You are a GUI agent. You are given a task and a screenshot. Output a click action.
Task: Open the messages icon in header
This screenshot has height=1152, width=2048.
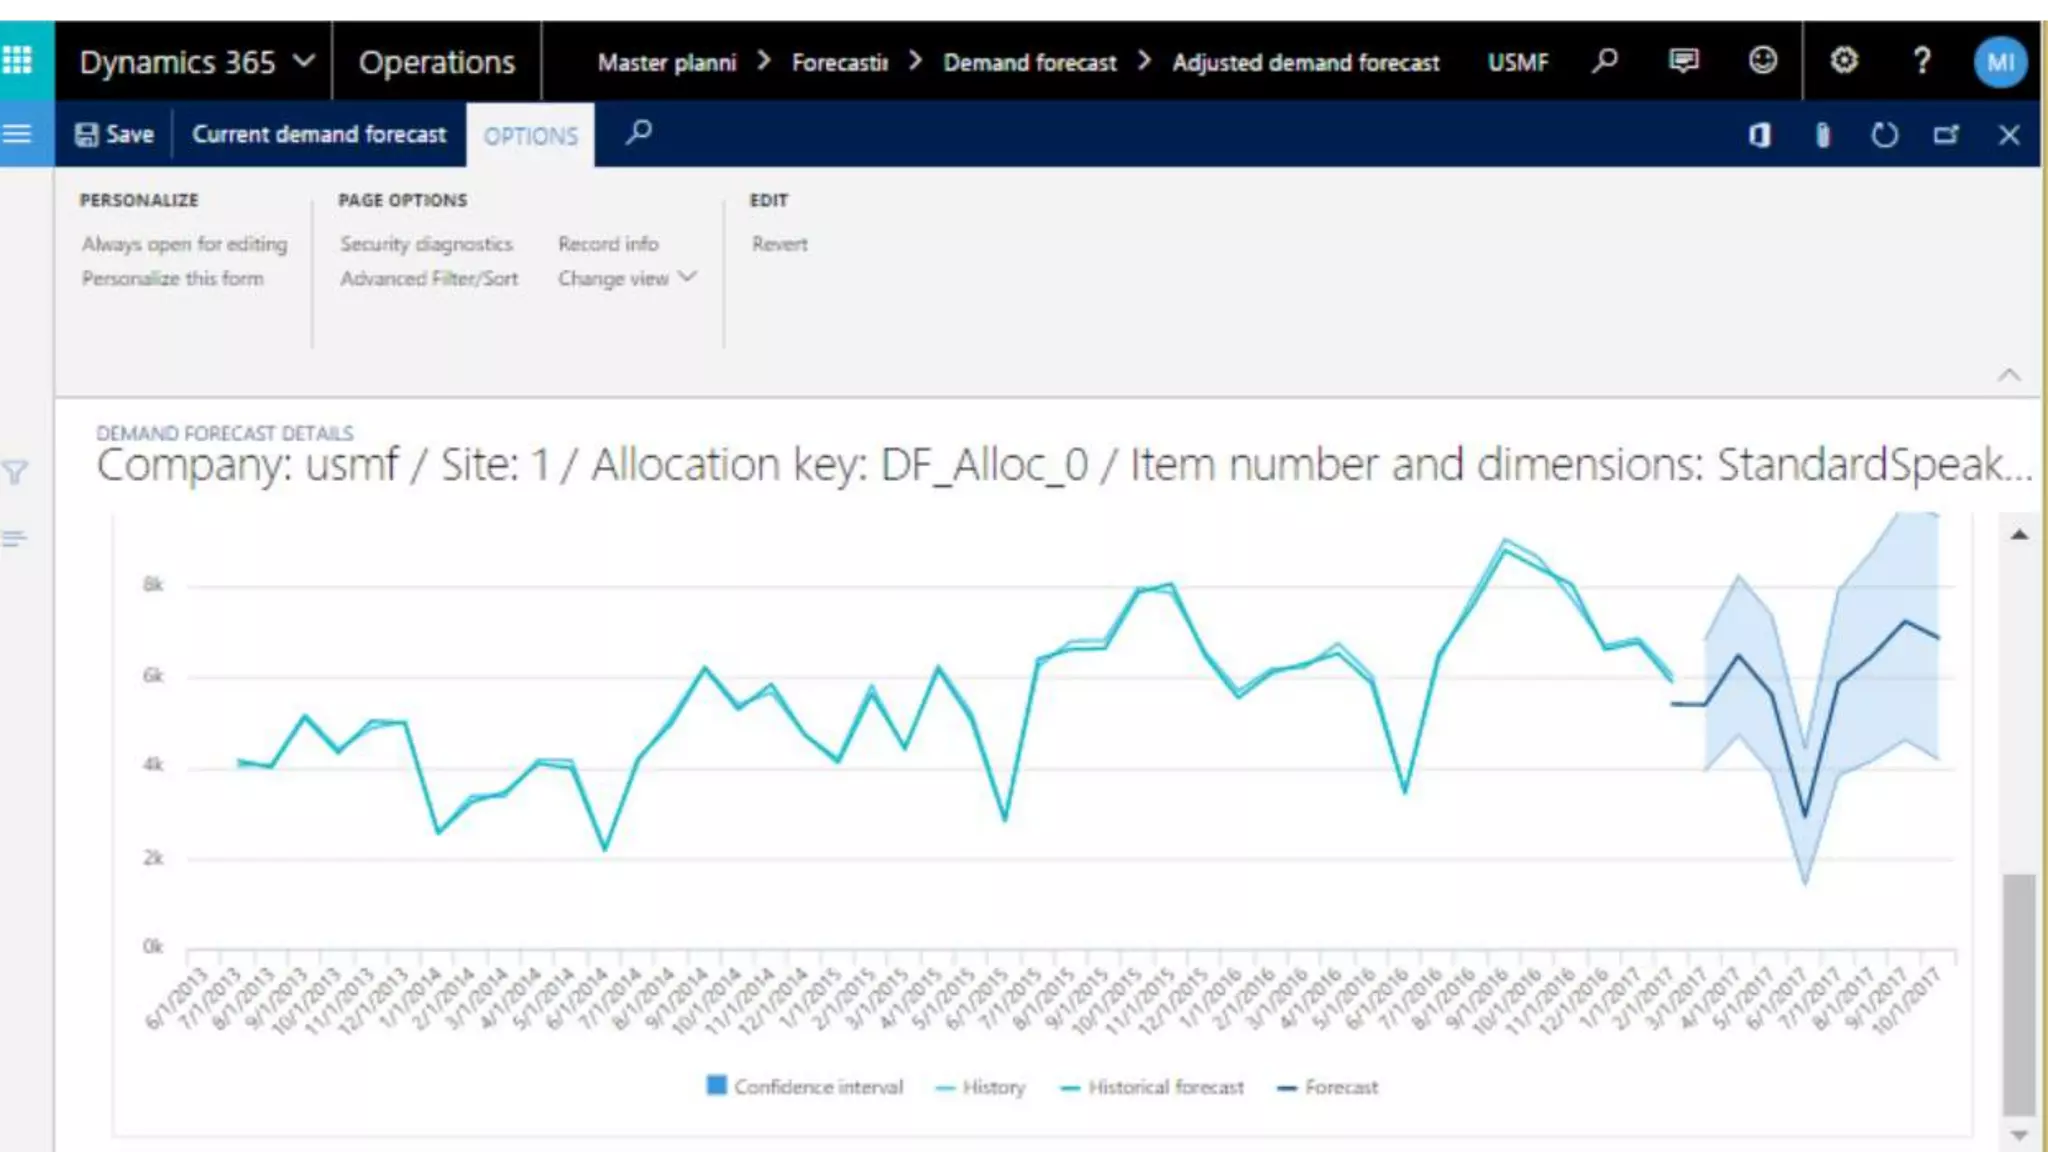point(1684,61)
